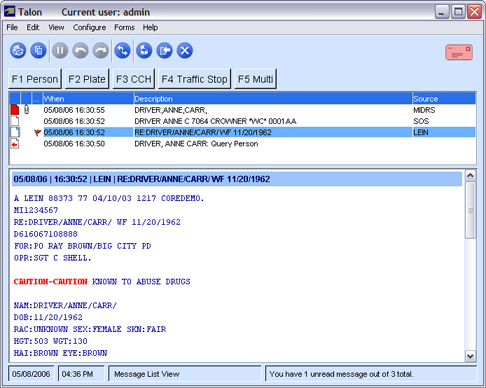
Task: Click the paperclip attachment icon in MIDRS row
Action: [x=27, y=109]
